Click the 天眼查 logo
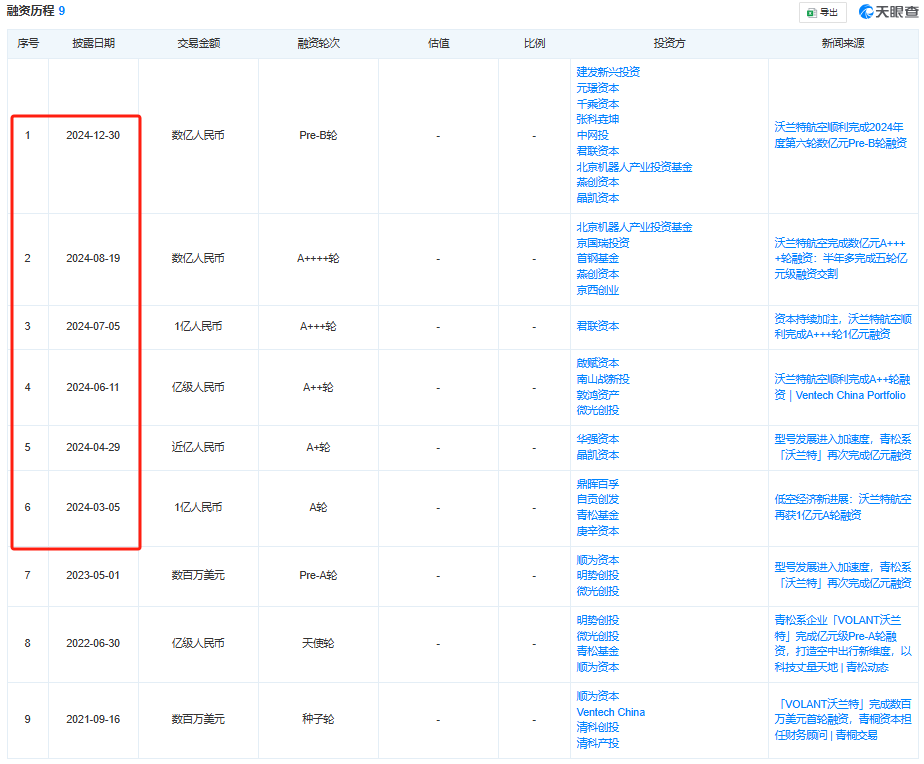924x764 pixels. click(x=889, y=12)
